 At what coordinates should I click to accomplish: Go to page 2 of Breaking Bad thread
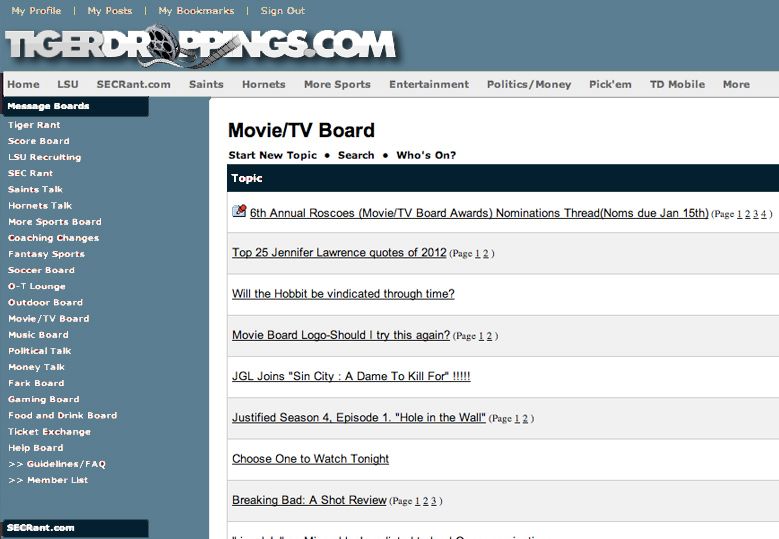point(425,501)
